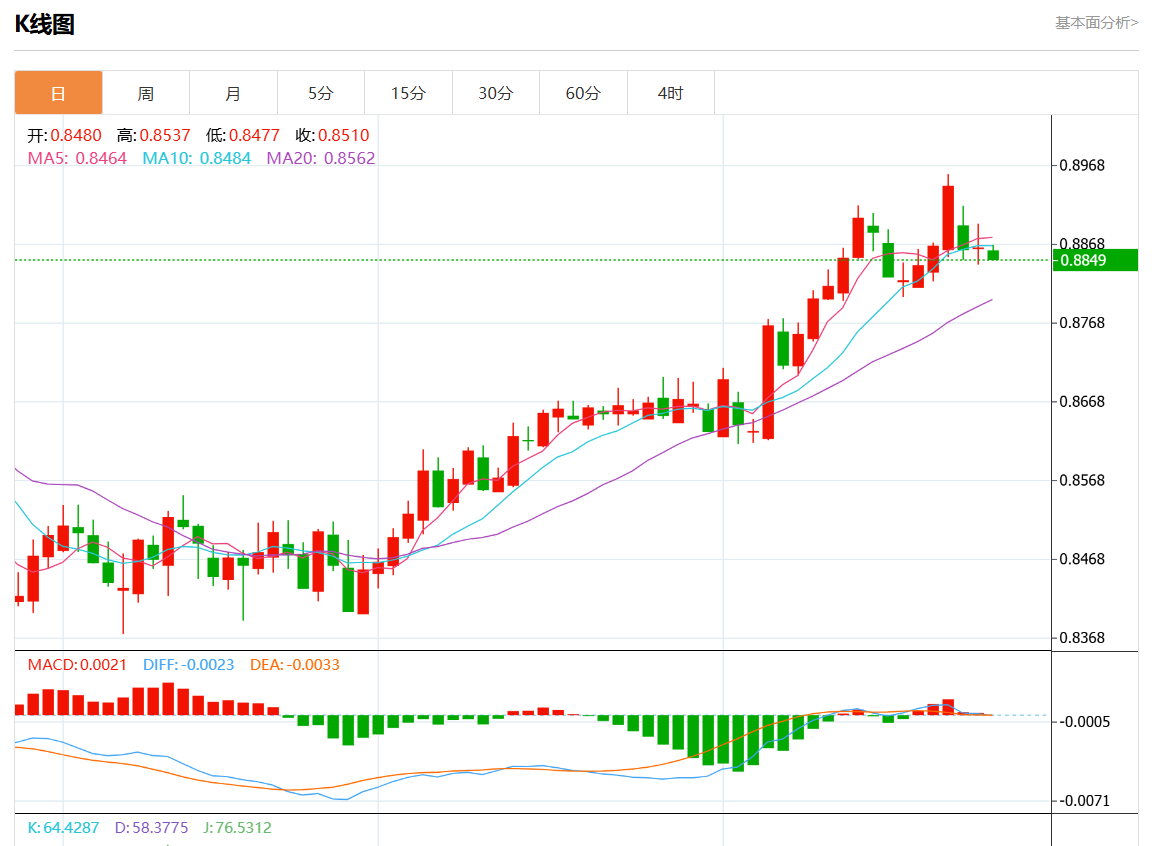Screen dimensions: 1162x846
Task: Click the DIFF:-0.0023 indicator label
Action: (x=188, y=665)
